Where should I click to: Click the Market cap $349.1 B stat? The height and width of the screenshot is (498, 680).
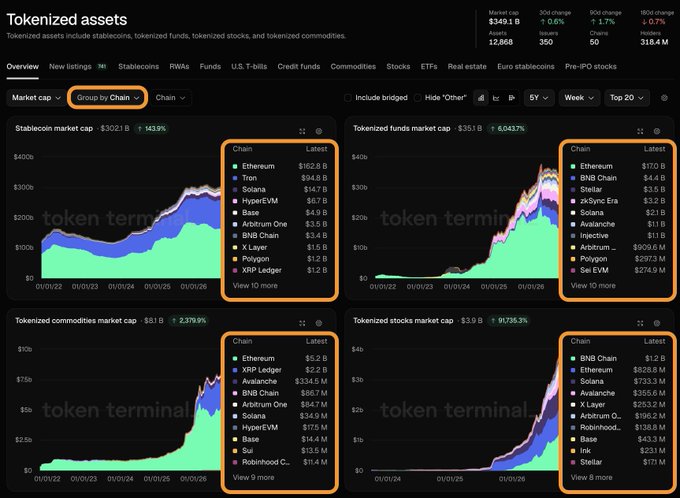(504, 17)
